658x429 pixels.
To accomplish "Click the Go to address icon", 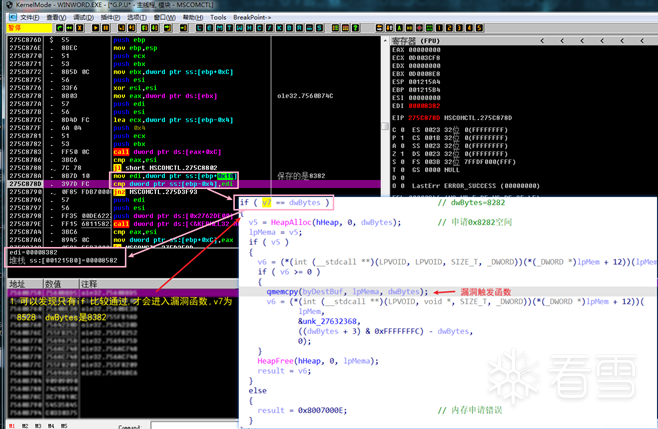I will coord(183,28).
